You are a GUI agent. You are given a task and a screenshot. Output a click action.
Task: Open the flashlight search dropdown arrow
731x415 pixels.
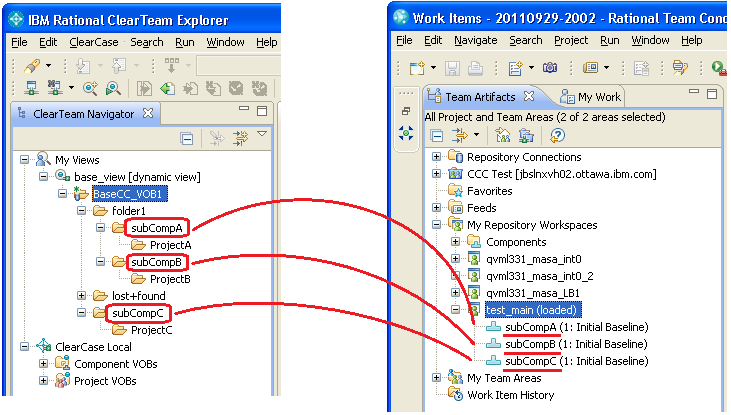(x=48, y=66)
